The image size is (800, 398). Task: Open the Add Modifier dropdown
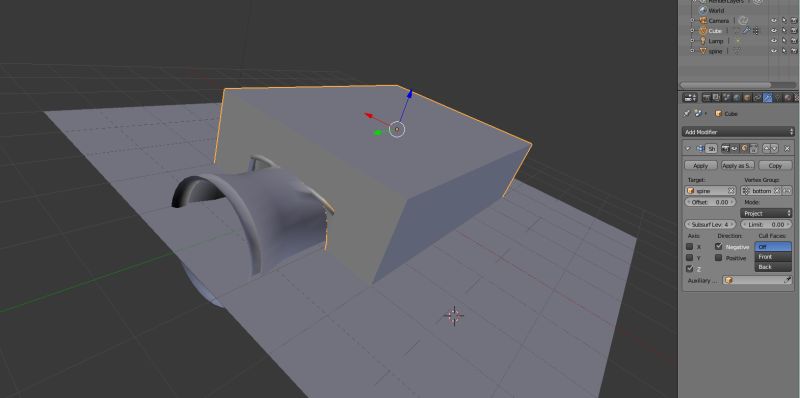(738, 132)
